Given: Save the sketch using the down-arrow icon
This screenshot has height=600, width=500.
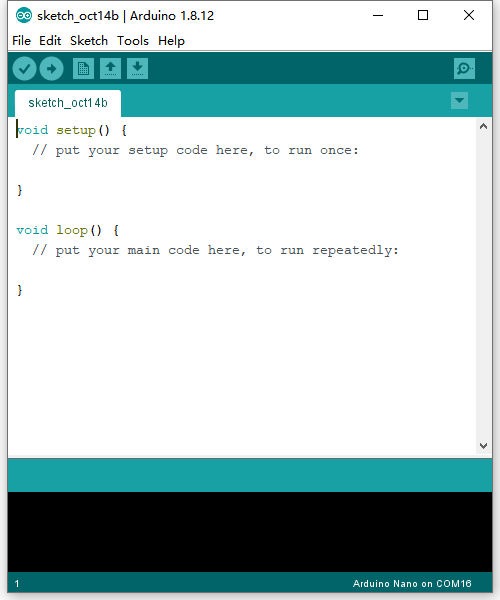Looking at the screenshot, I should [137, 69].
